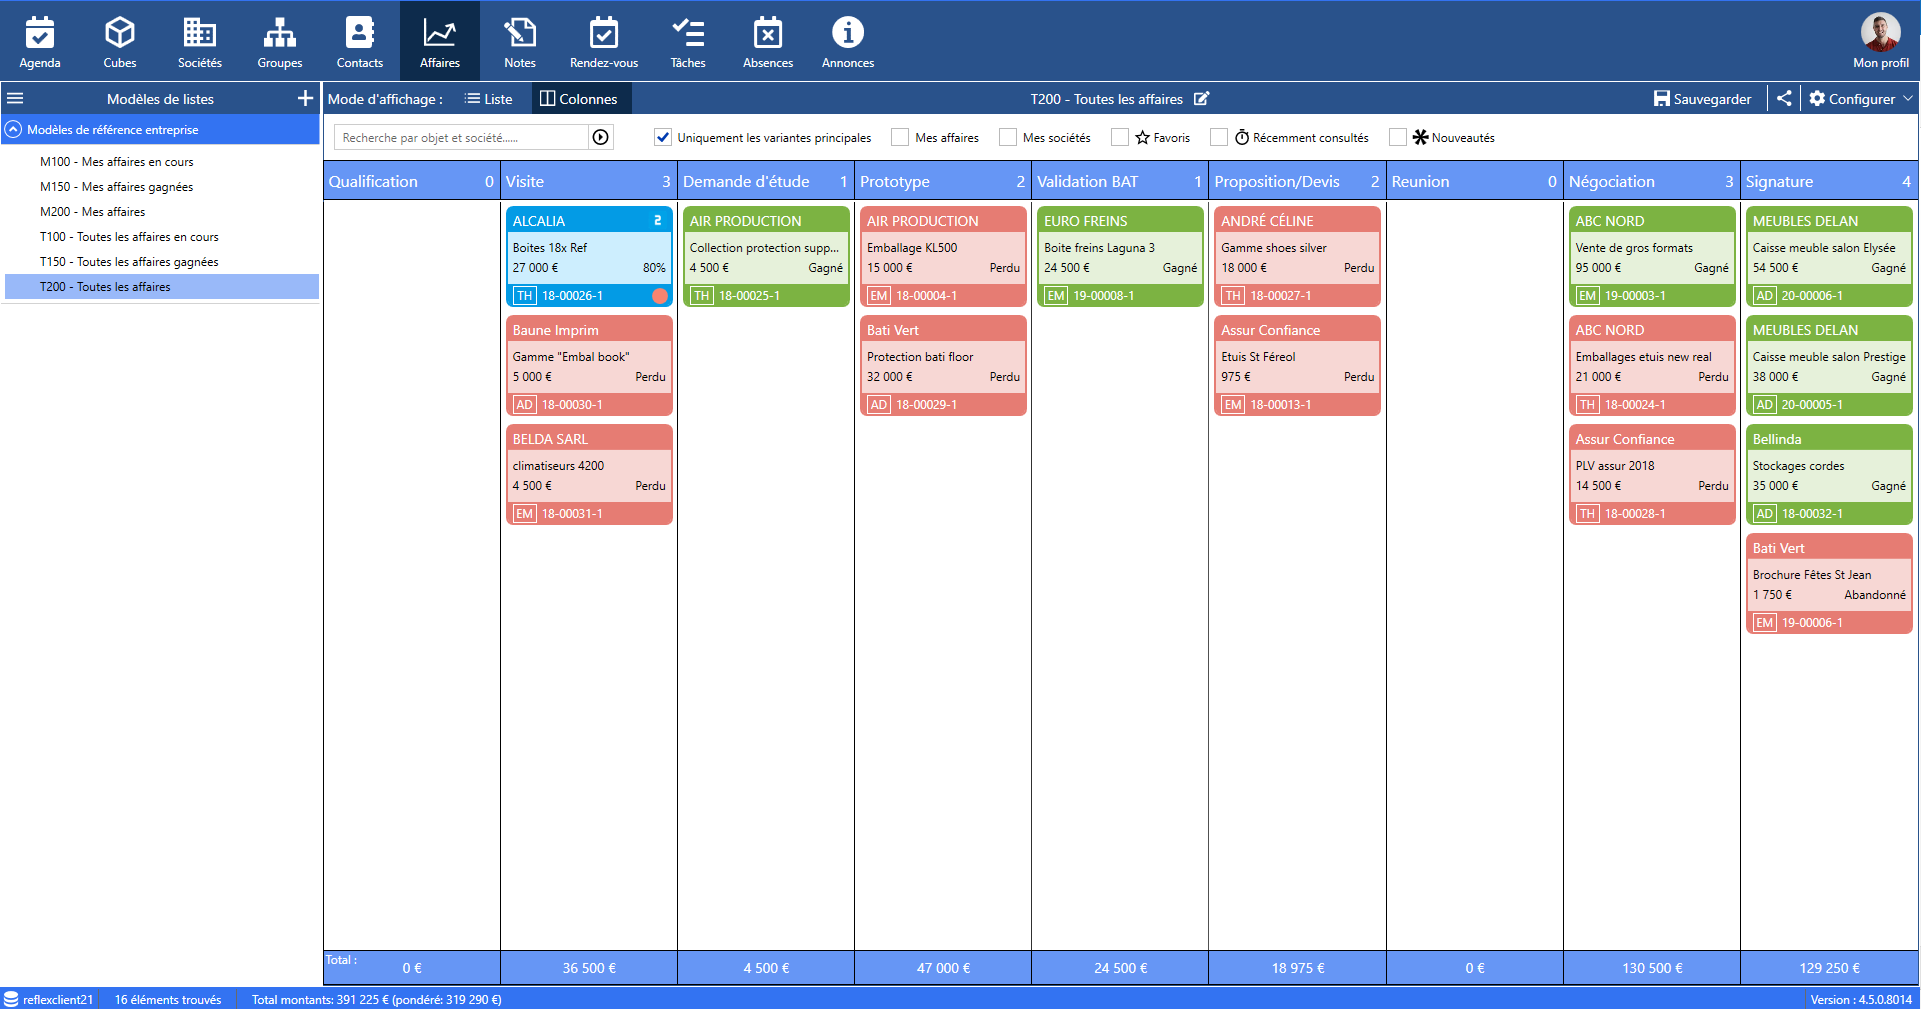This screenshot has height=1009, width=1921.
Task: Enable the Mes affaires filter checkbox
Action: click(900, 137)
